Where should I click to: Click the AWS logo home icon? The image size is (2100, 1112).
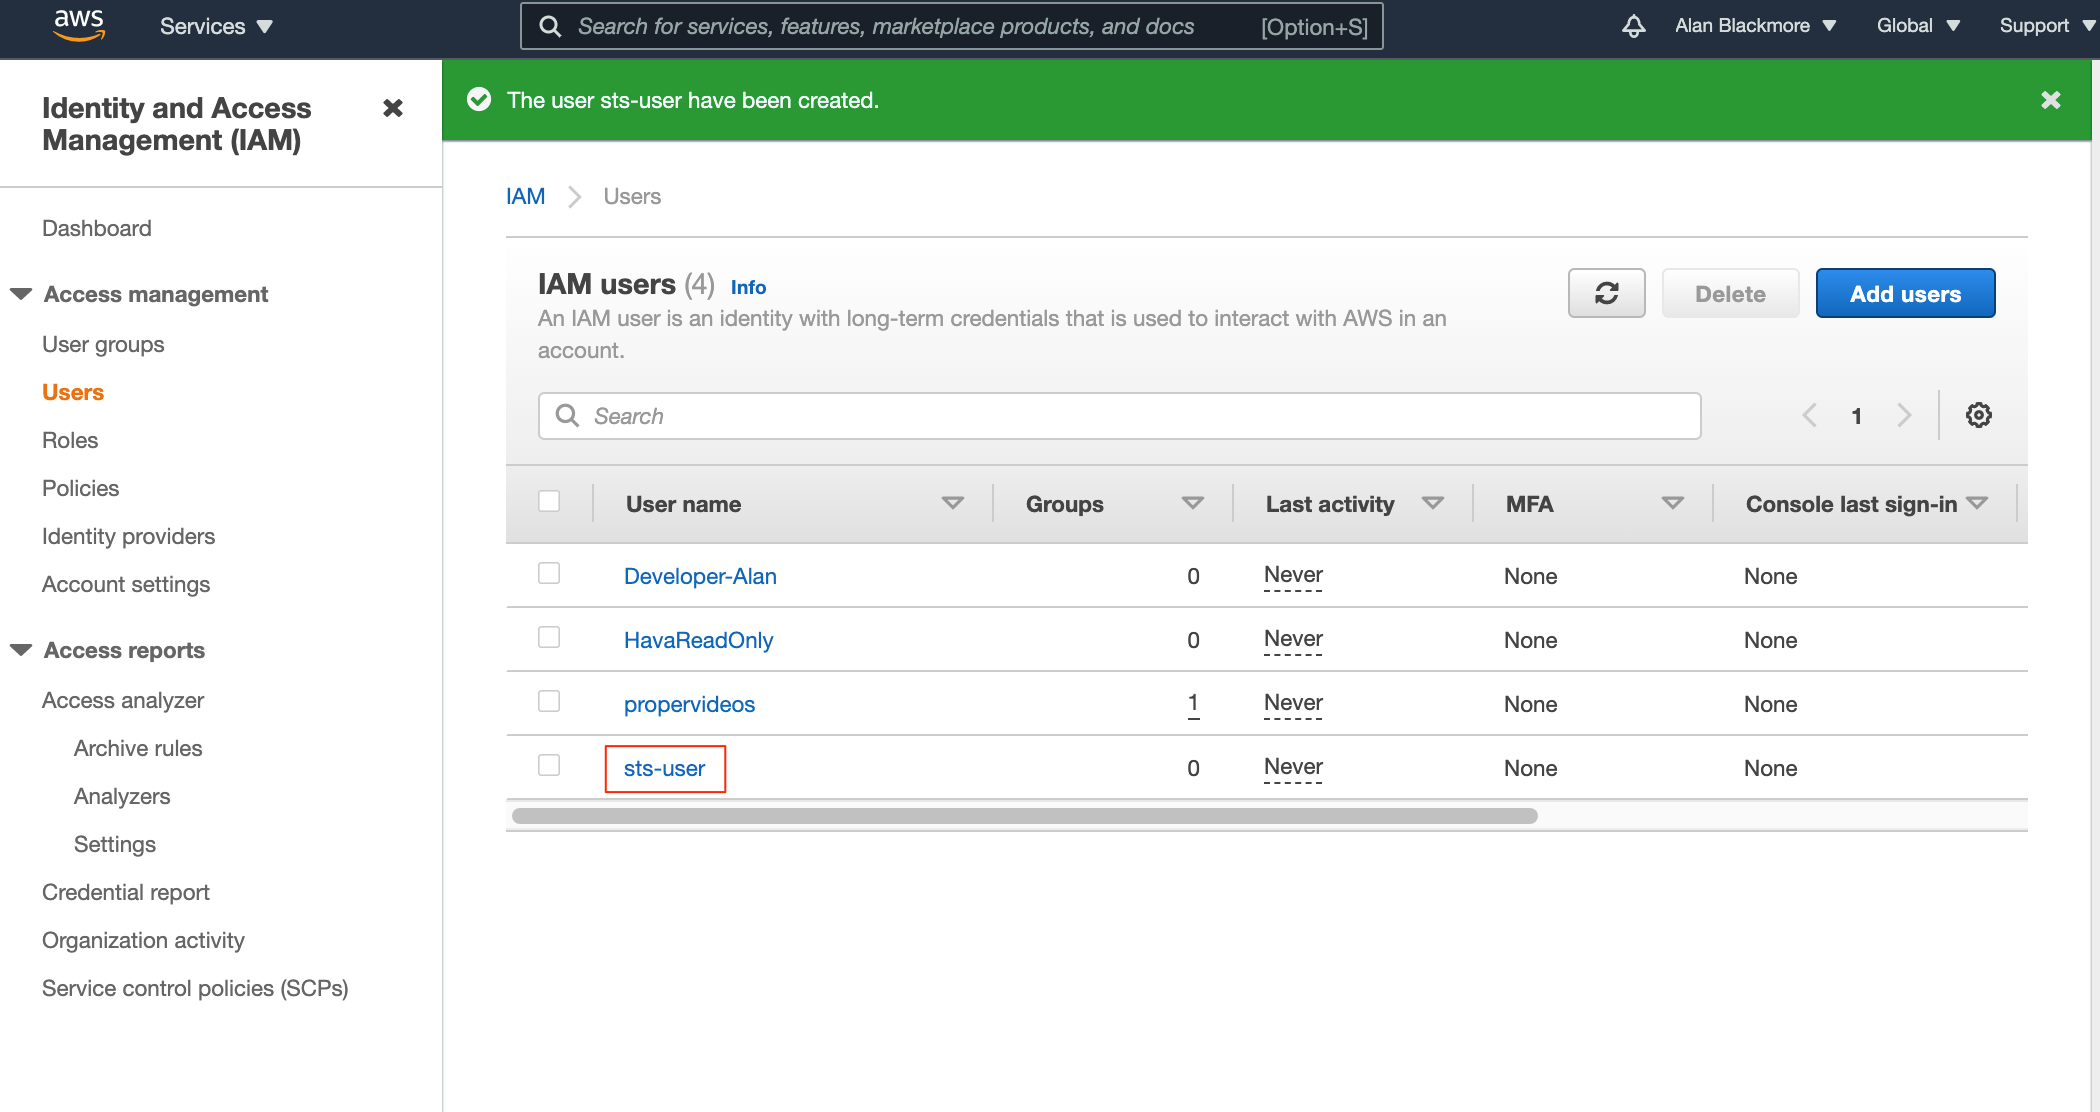coord(79,25)
